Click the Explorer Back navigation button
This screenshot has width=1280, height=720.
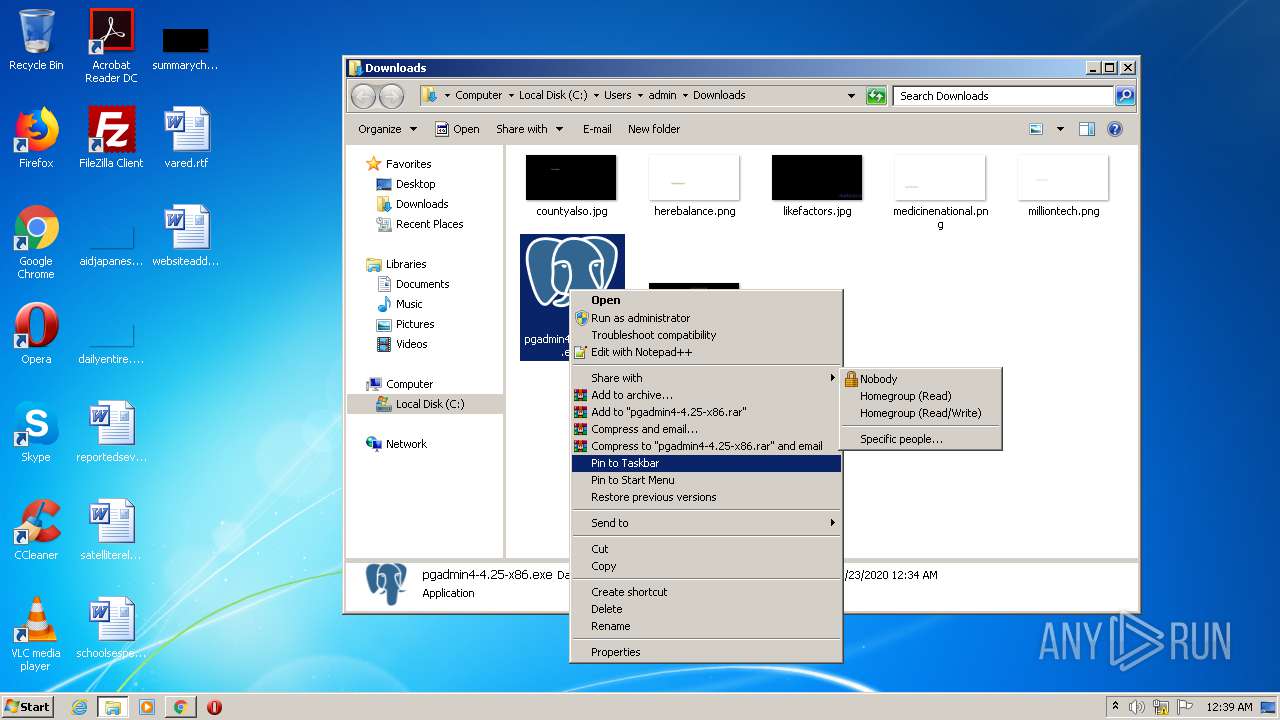click(x=364, y=96)
